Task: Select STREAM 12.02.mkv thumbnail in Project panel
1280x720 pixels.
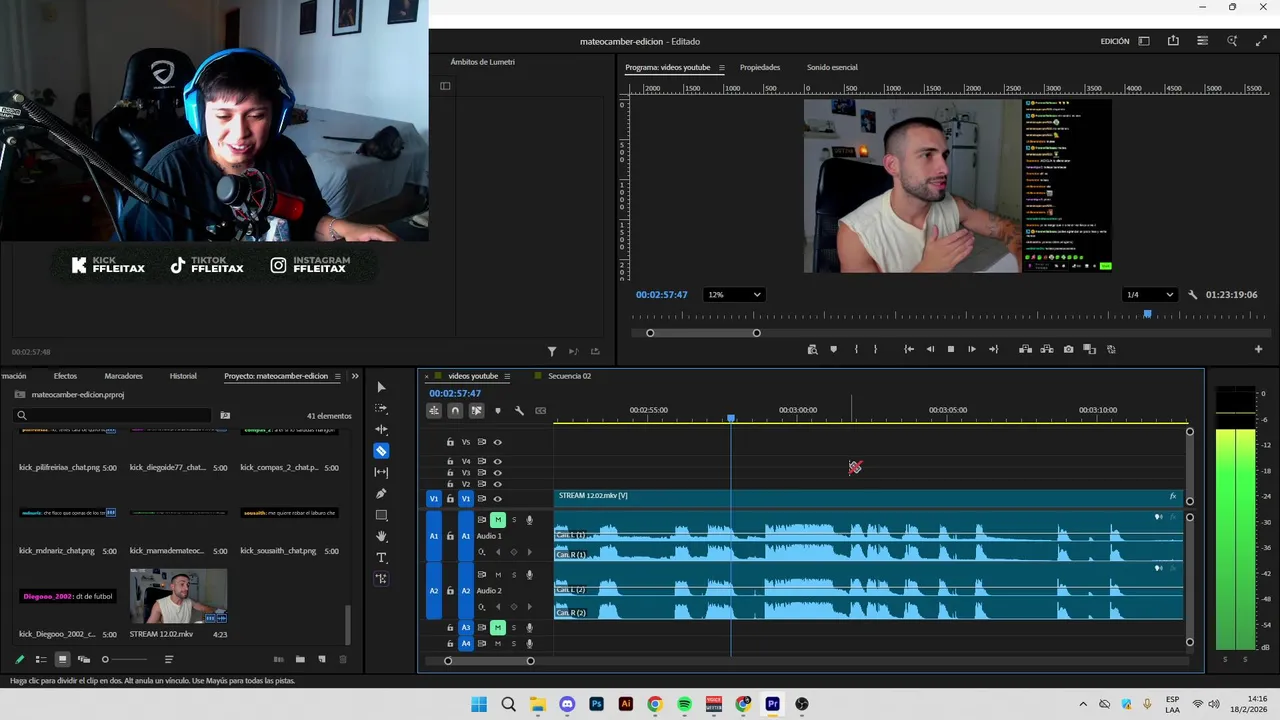Action: [178, 596]
